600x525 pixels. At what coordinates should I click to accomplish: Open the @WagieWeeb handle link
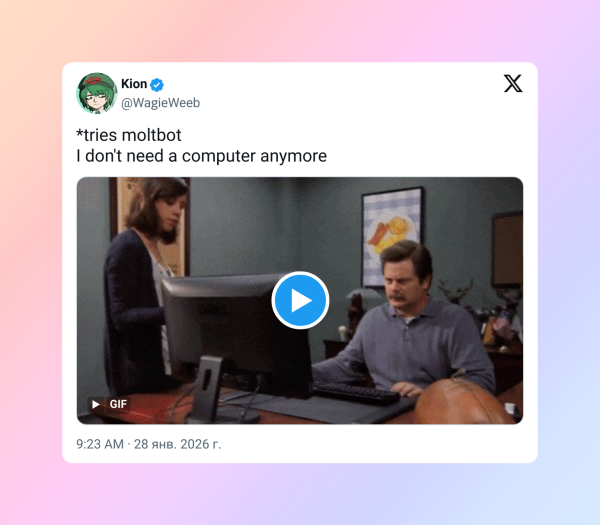pos(160,103)
